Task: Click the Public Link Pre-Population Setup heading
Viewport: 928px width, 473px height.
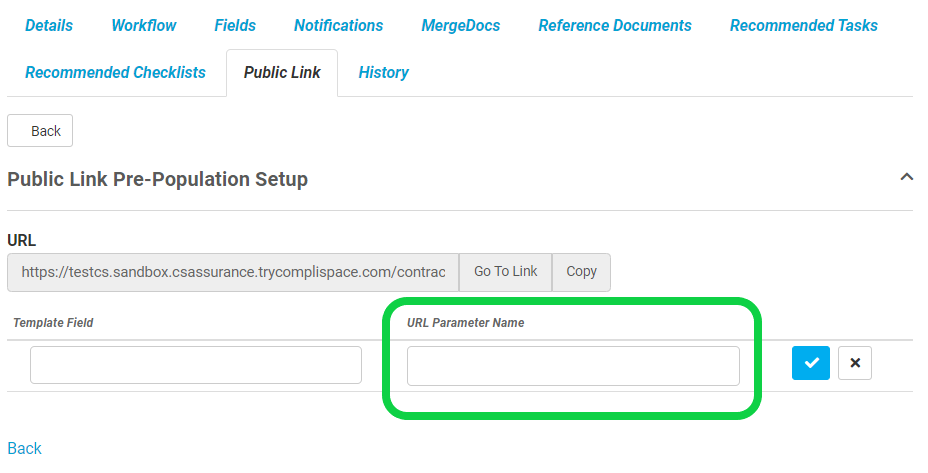Action: [157, 179]
